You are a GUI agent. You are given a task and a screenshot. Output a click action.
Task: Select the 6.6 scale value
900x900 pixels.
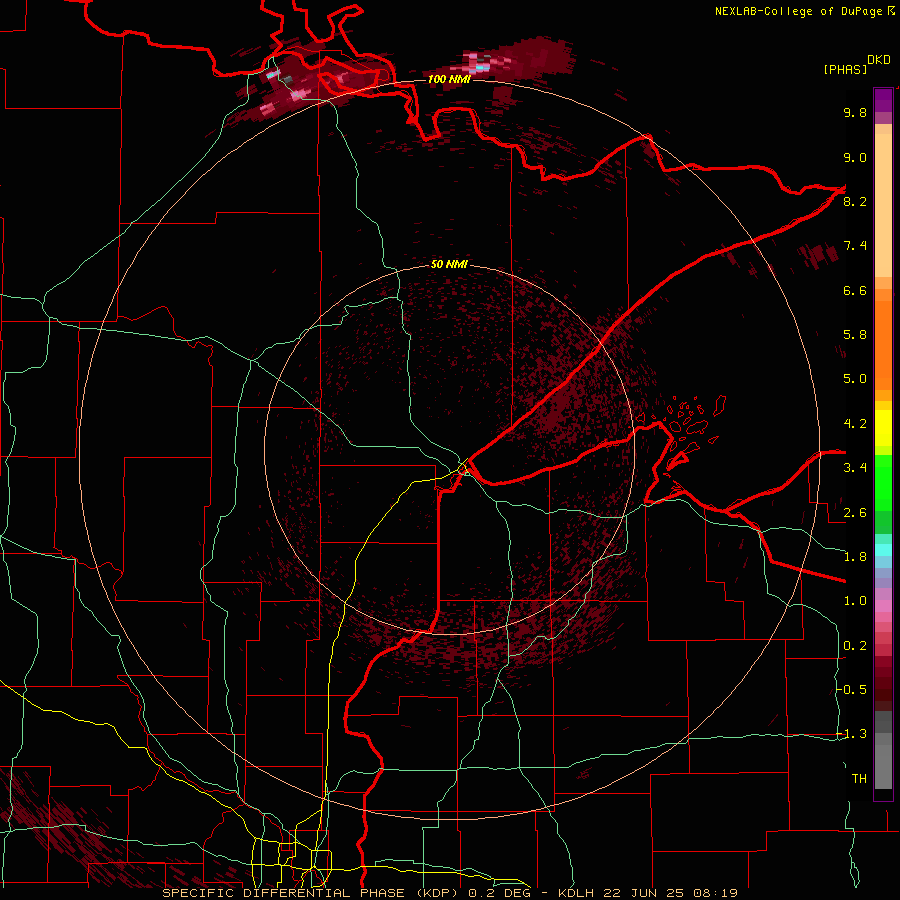pyautogui.click(x=855, y=290)
